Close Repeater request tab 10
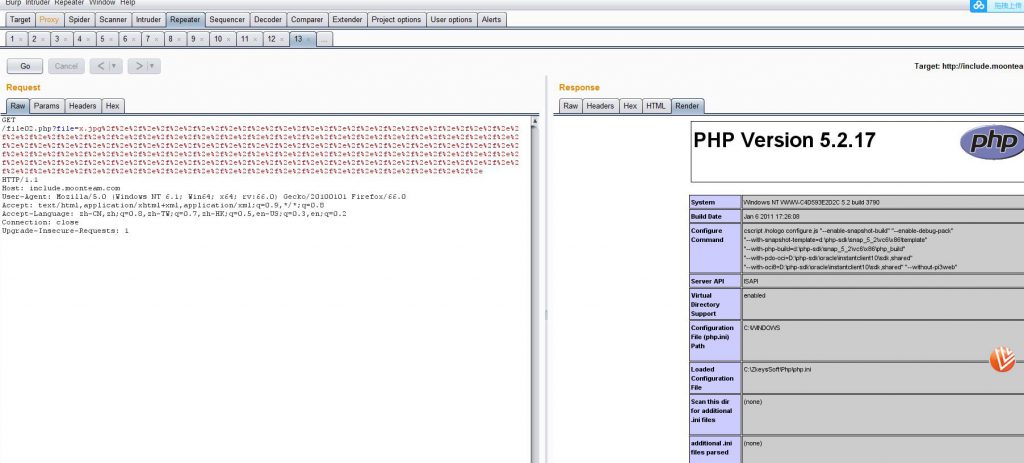 (x=228, y=39)
